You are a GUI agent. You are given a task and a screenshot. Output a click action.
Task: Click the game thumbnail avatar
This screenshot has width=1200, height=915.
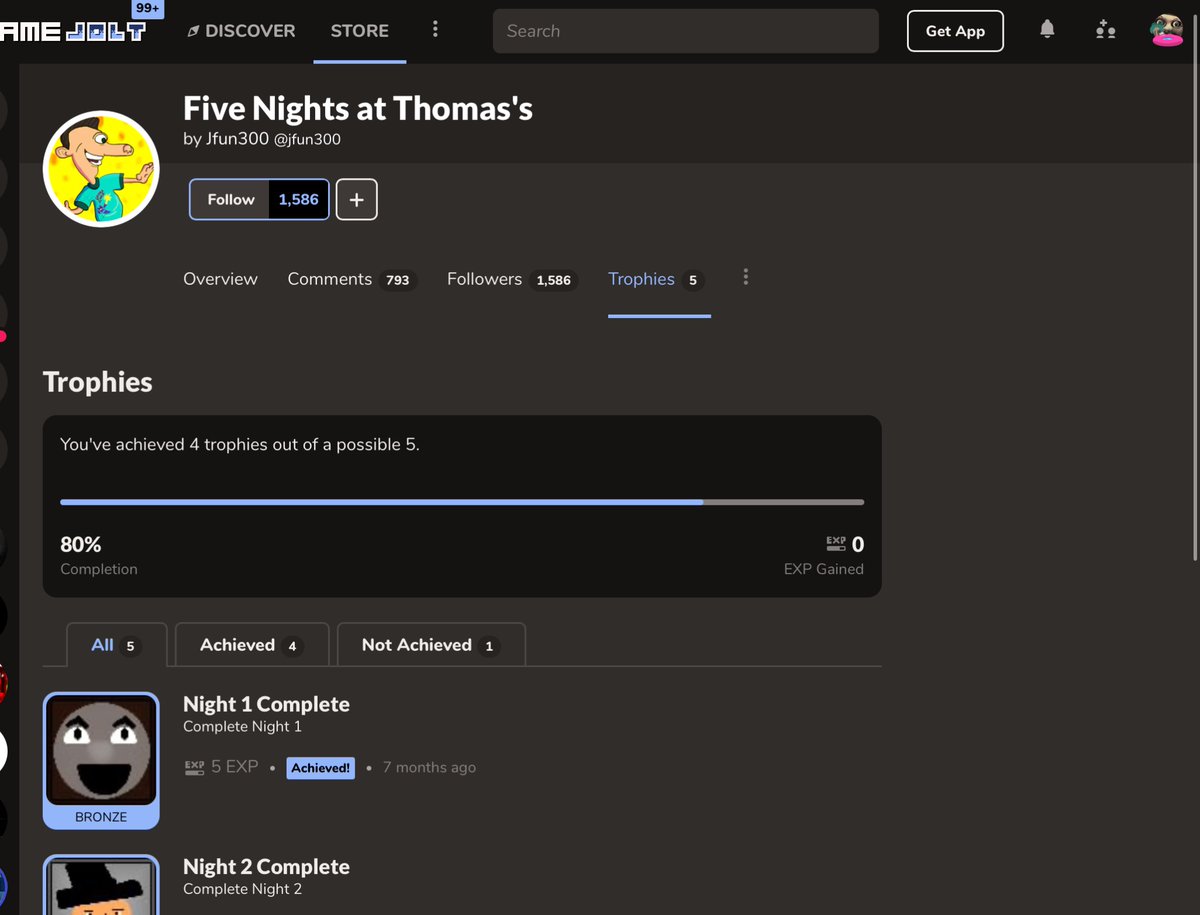pyautogui.click(x=101, y=169)
